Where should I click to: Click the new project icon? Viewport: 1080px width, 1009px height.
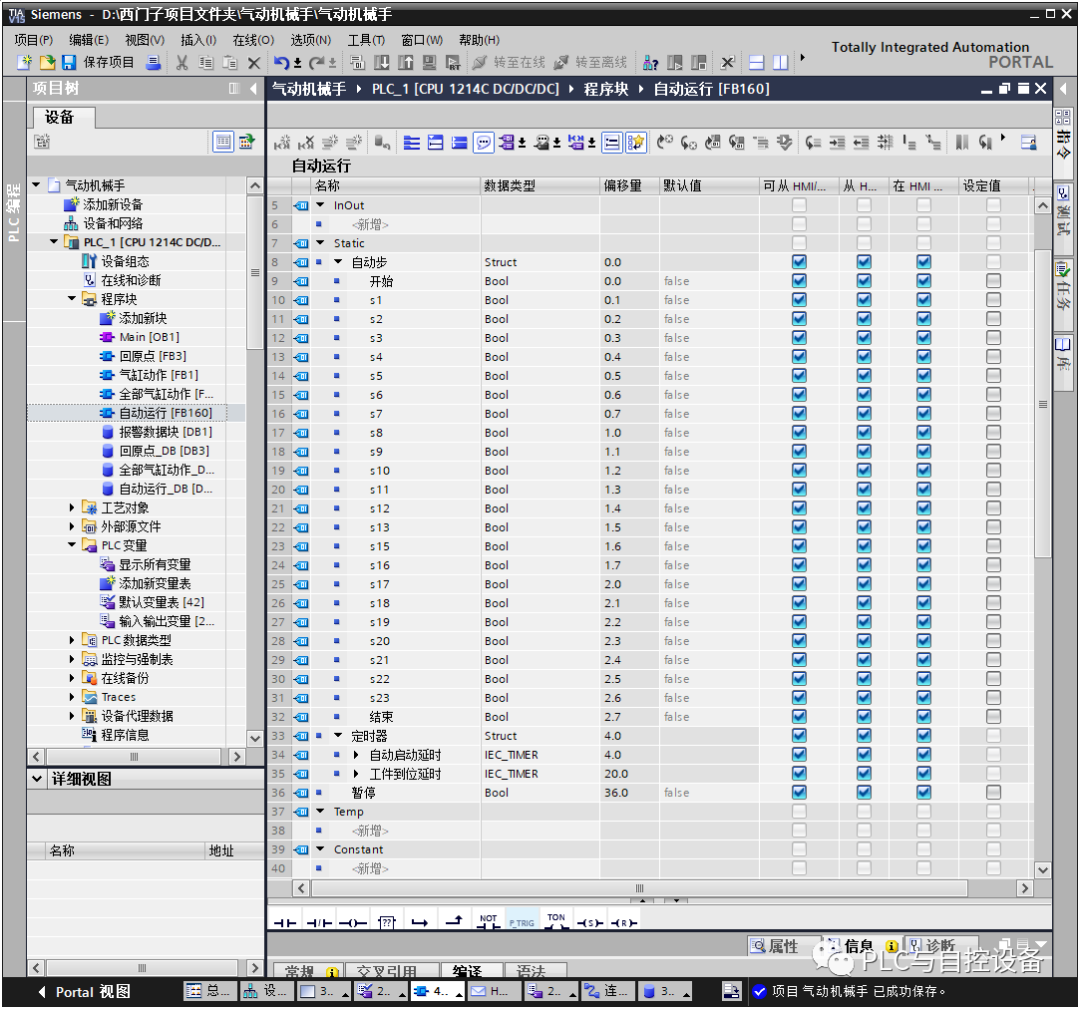tap(25, 63)
